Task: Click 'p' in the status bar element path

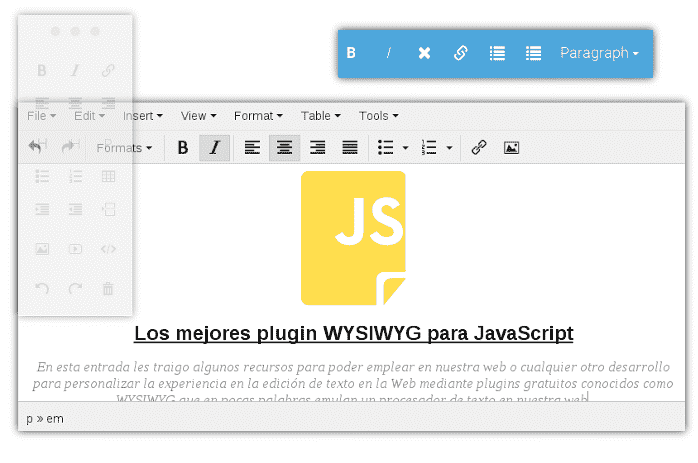Action: tap(29, 419)
